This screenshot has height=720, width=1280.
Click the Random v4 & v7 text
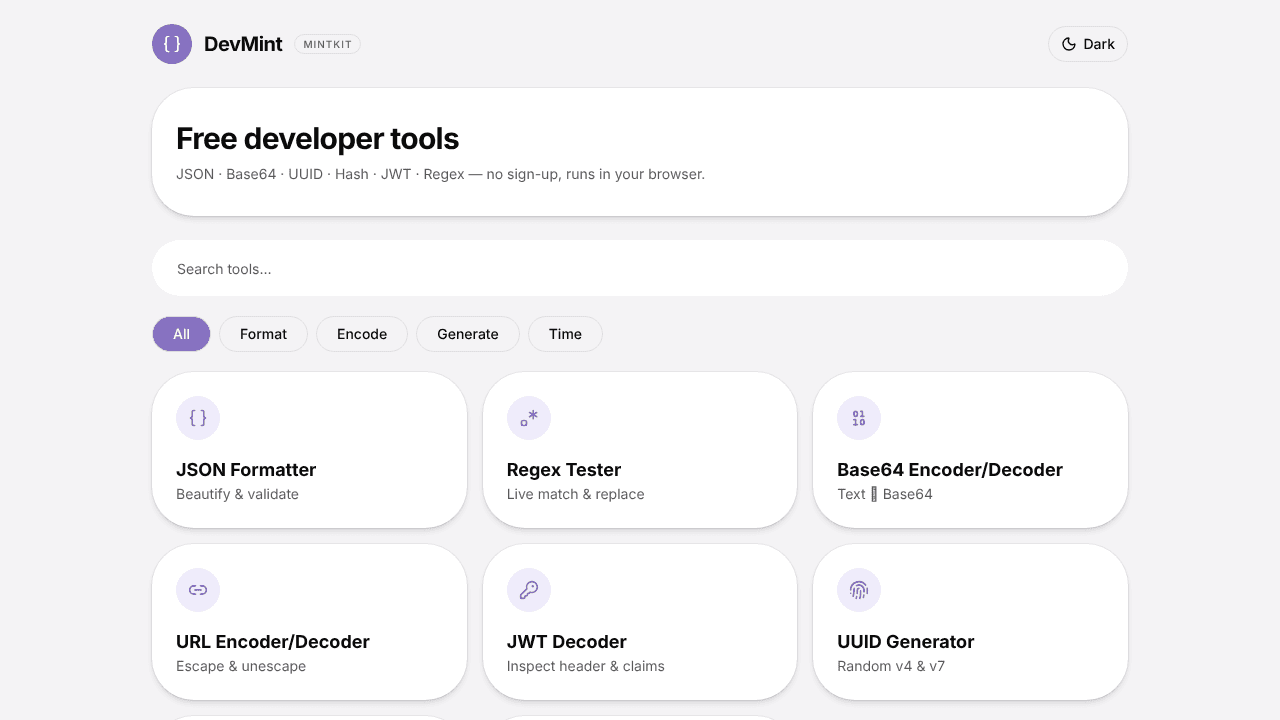tap(891, 666)
